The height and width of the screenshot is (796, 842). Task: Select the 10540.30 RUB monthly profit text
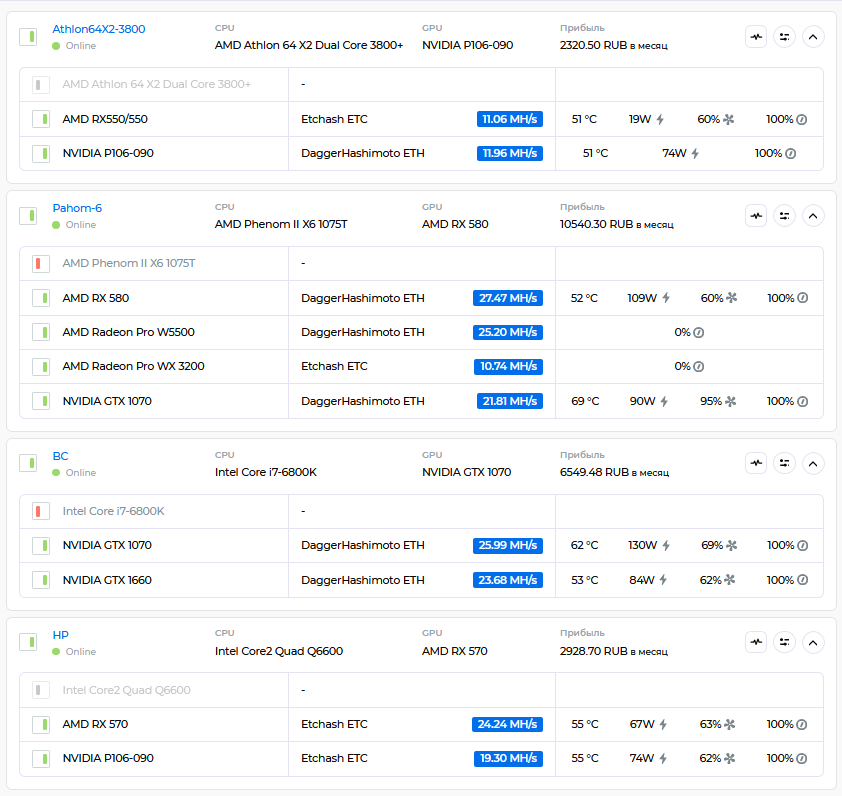[616, 225]
